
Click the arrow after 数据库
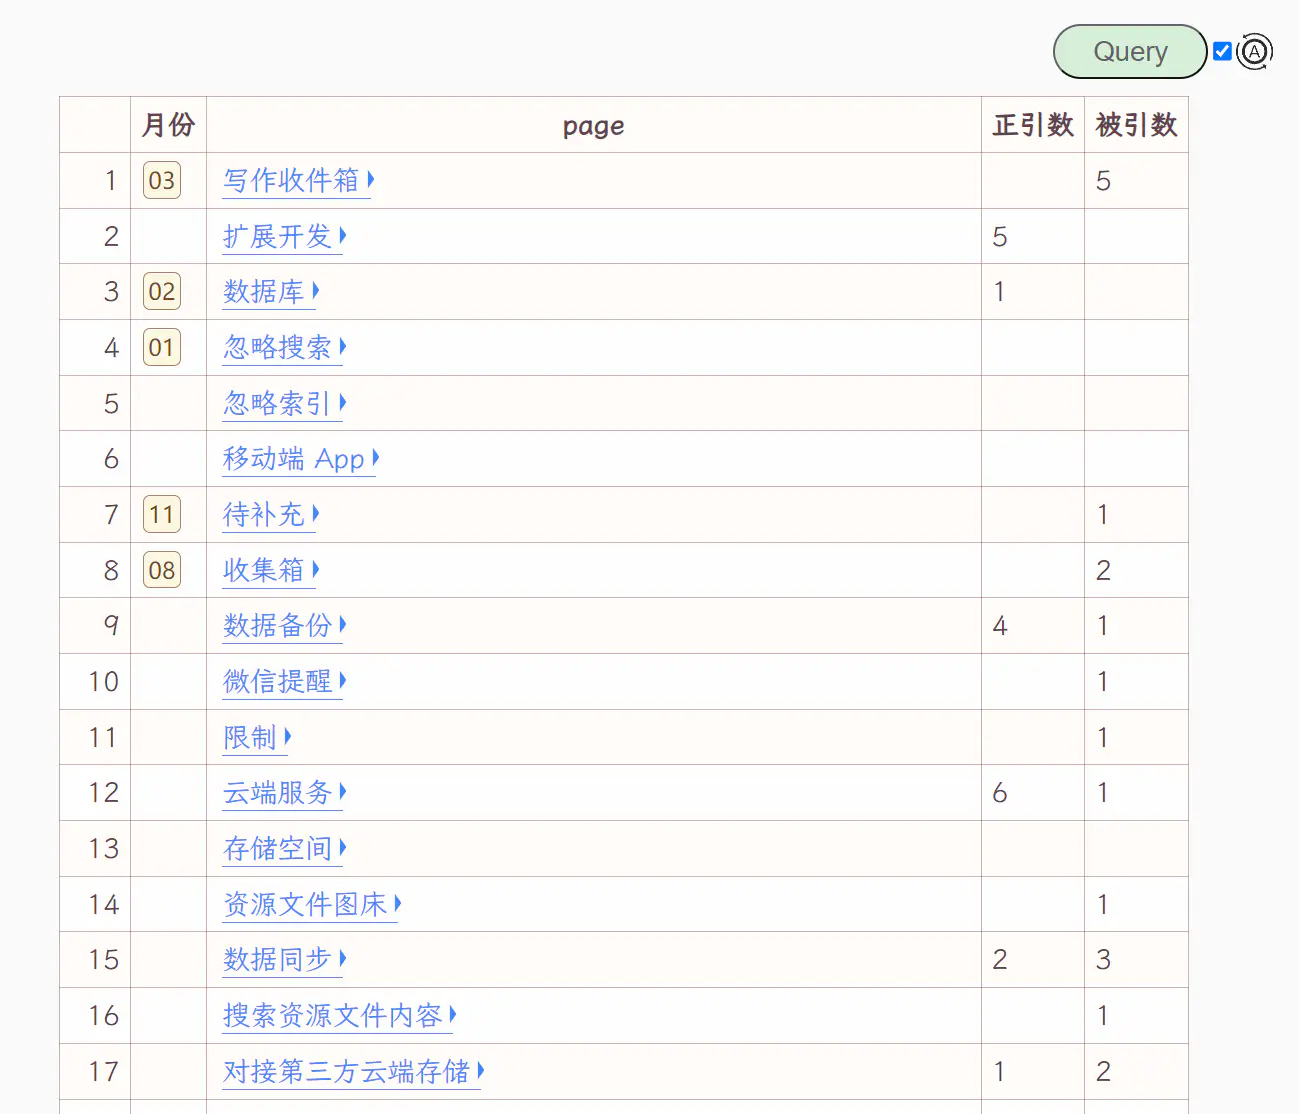pos(315,290)
